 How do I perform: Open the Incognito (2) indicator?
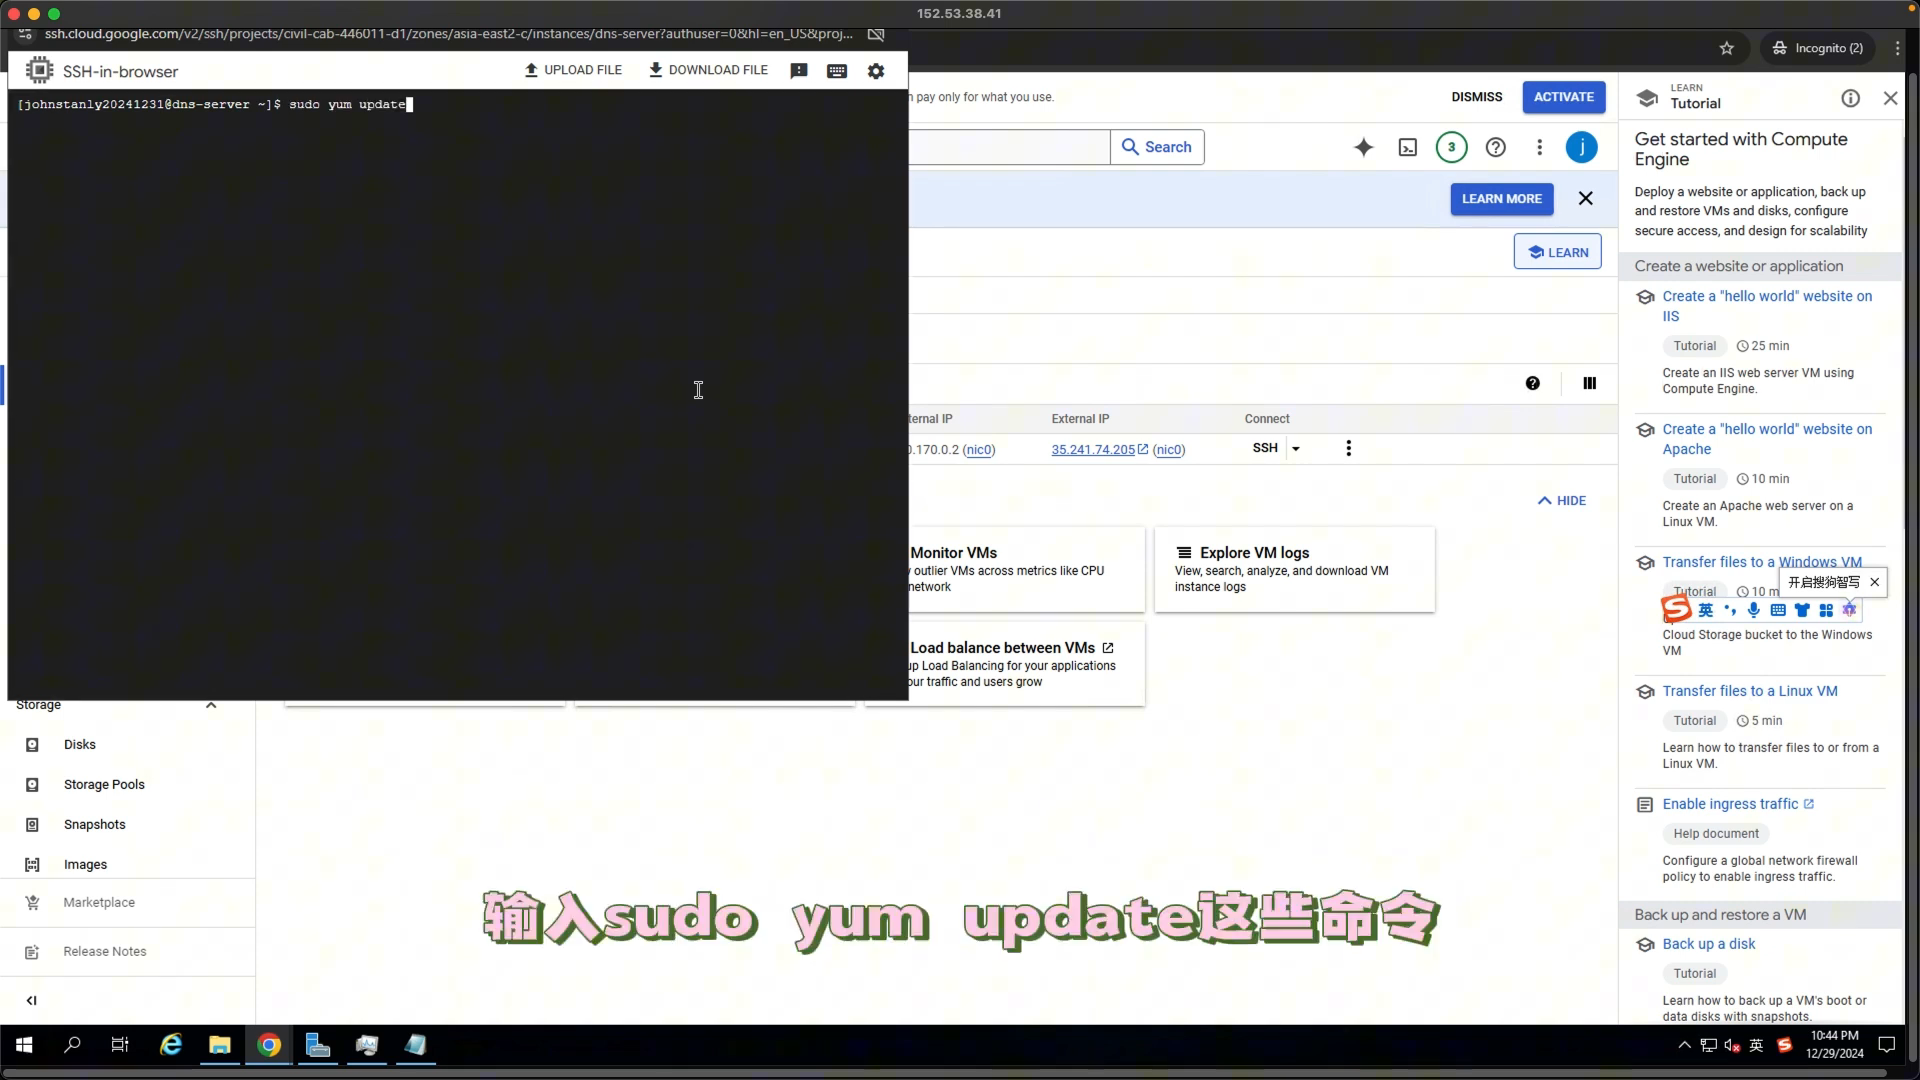pyautogui.click(x=1818, y=48)
